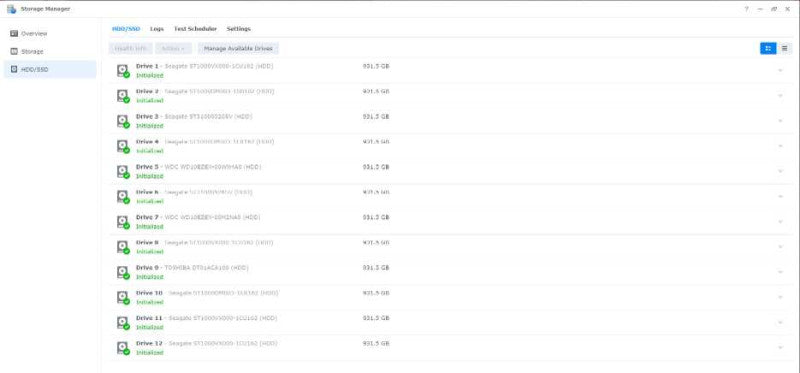Open the Test Scheduler tab
800x373 pixels.
pos(195,29)
